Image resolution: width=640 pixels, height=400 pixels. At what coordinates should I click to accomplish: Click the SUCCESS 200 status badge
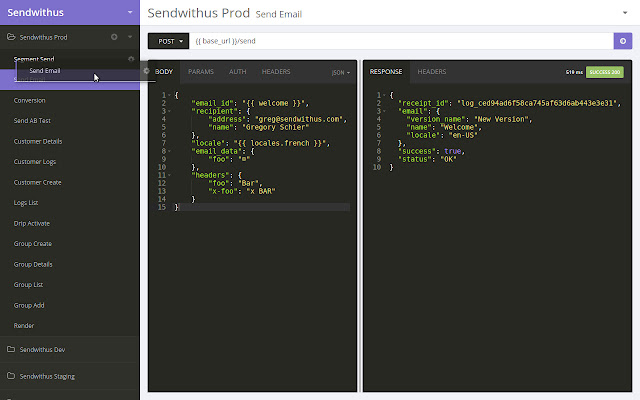coord(605,72)
